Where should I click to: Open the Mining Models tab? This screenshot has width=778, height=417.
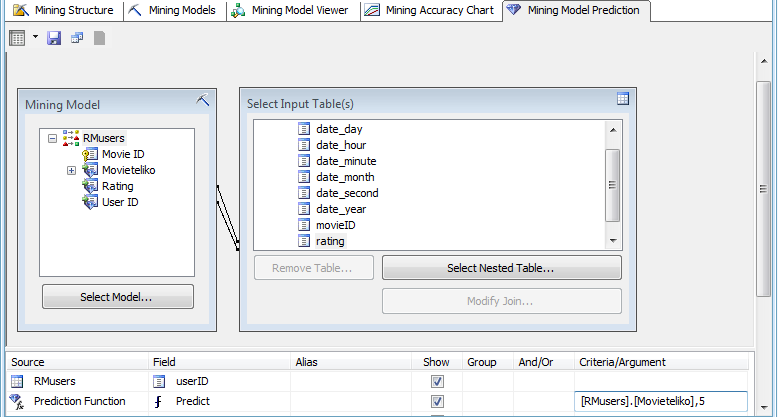pyautogui.click(x=172, y=10)
